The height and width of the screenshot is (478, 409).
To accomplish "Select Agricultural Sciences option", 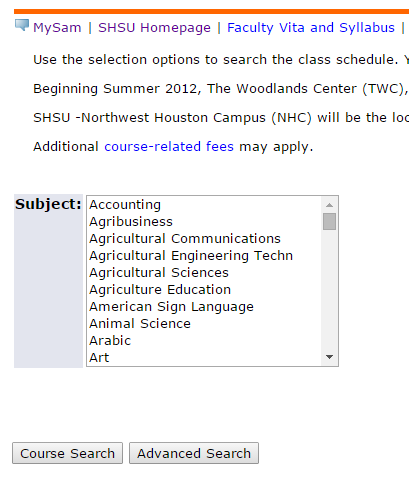I will [204, 273].
